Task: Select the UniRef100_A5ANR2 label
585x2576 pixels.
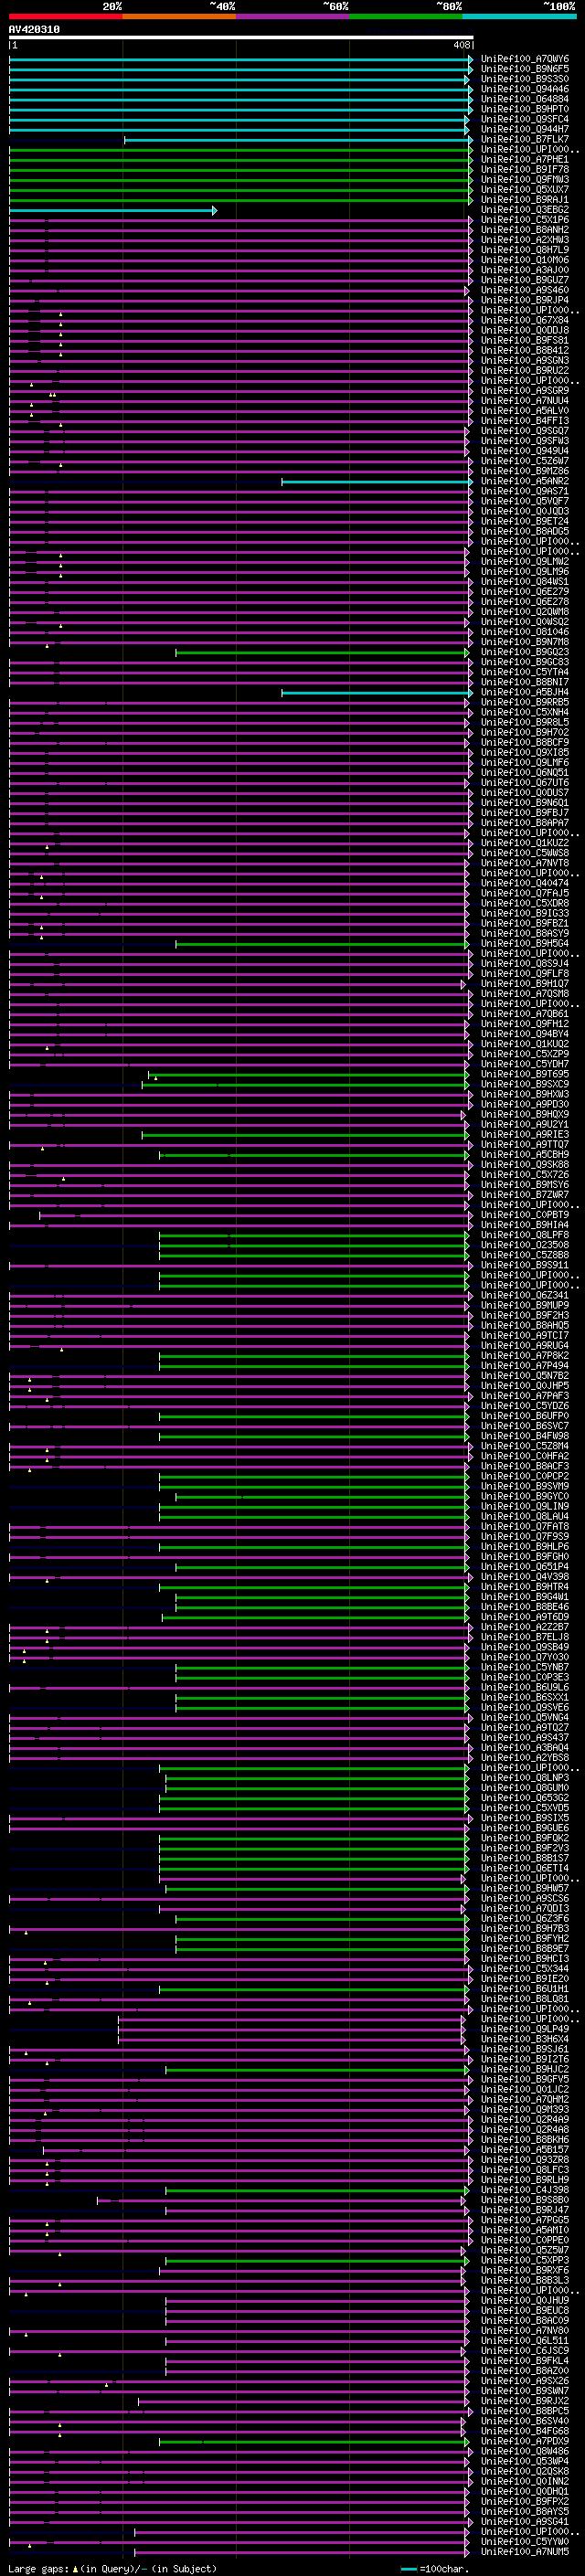Action: tap(525, 482)
